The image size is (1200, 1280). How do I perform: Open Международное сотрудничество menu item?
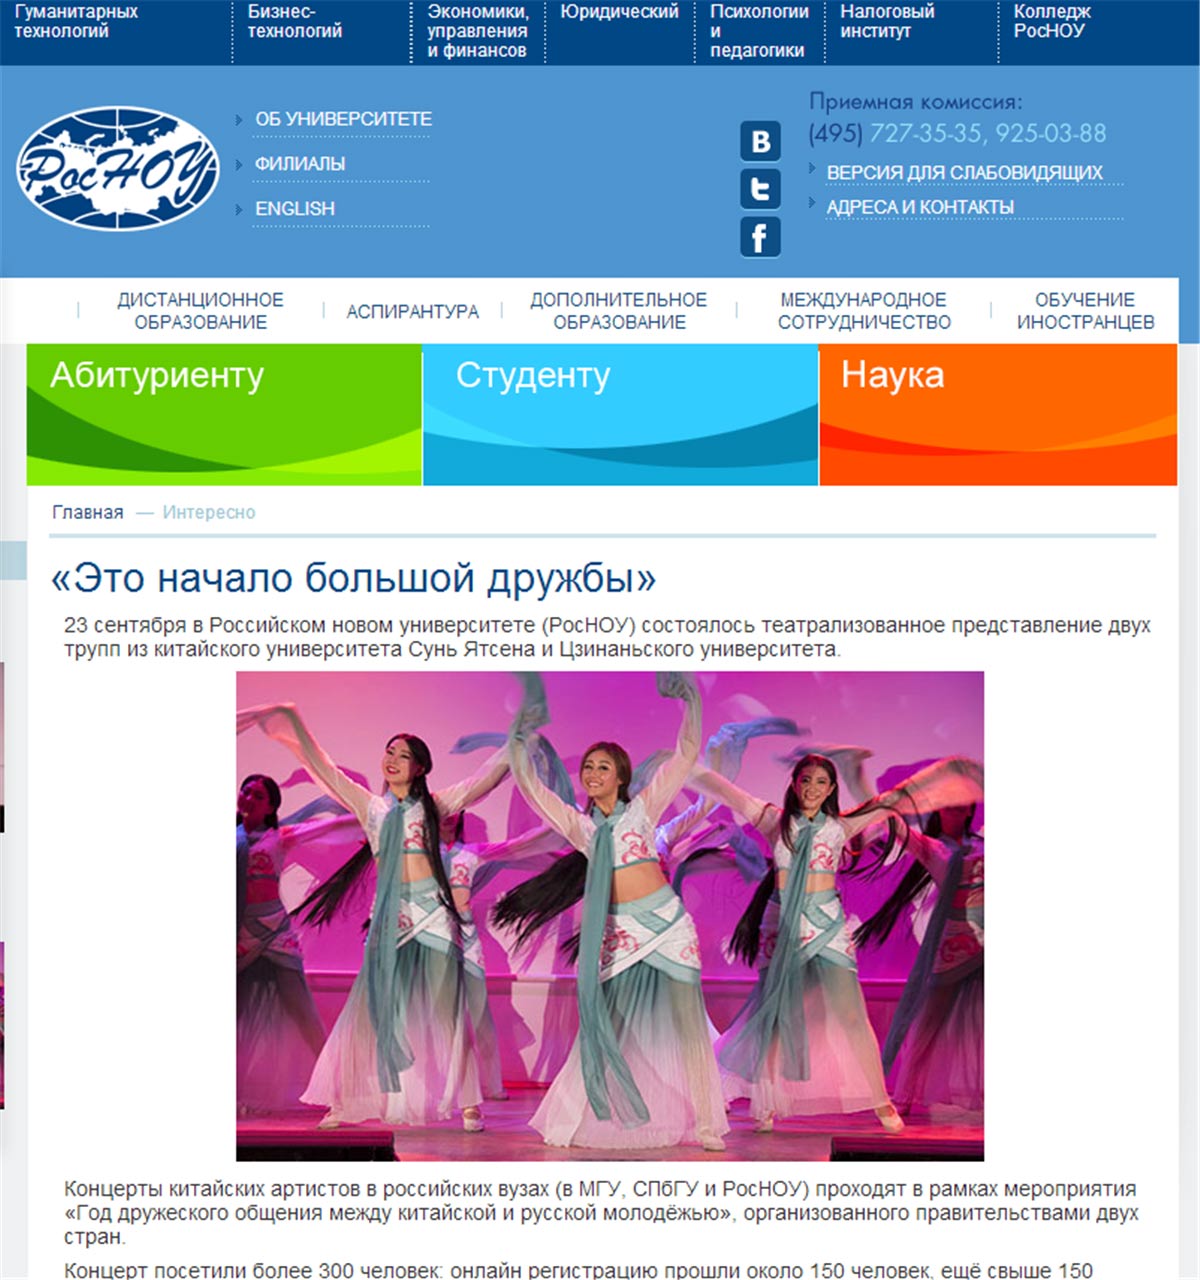click(x=864, y=311)
